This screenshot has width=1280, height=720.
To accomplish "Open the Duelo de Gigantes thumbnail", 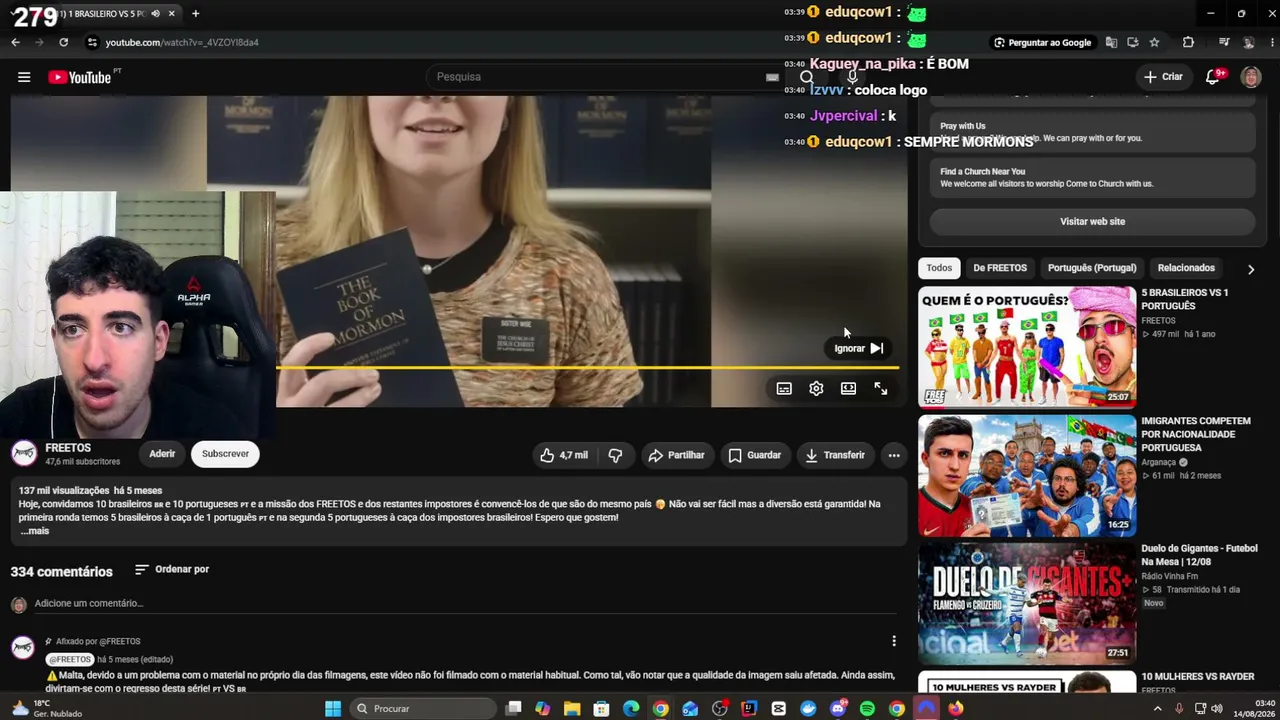I will coord(1027,603).
